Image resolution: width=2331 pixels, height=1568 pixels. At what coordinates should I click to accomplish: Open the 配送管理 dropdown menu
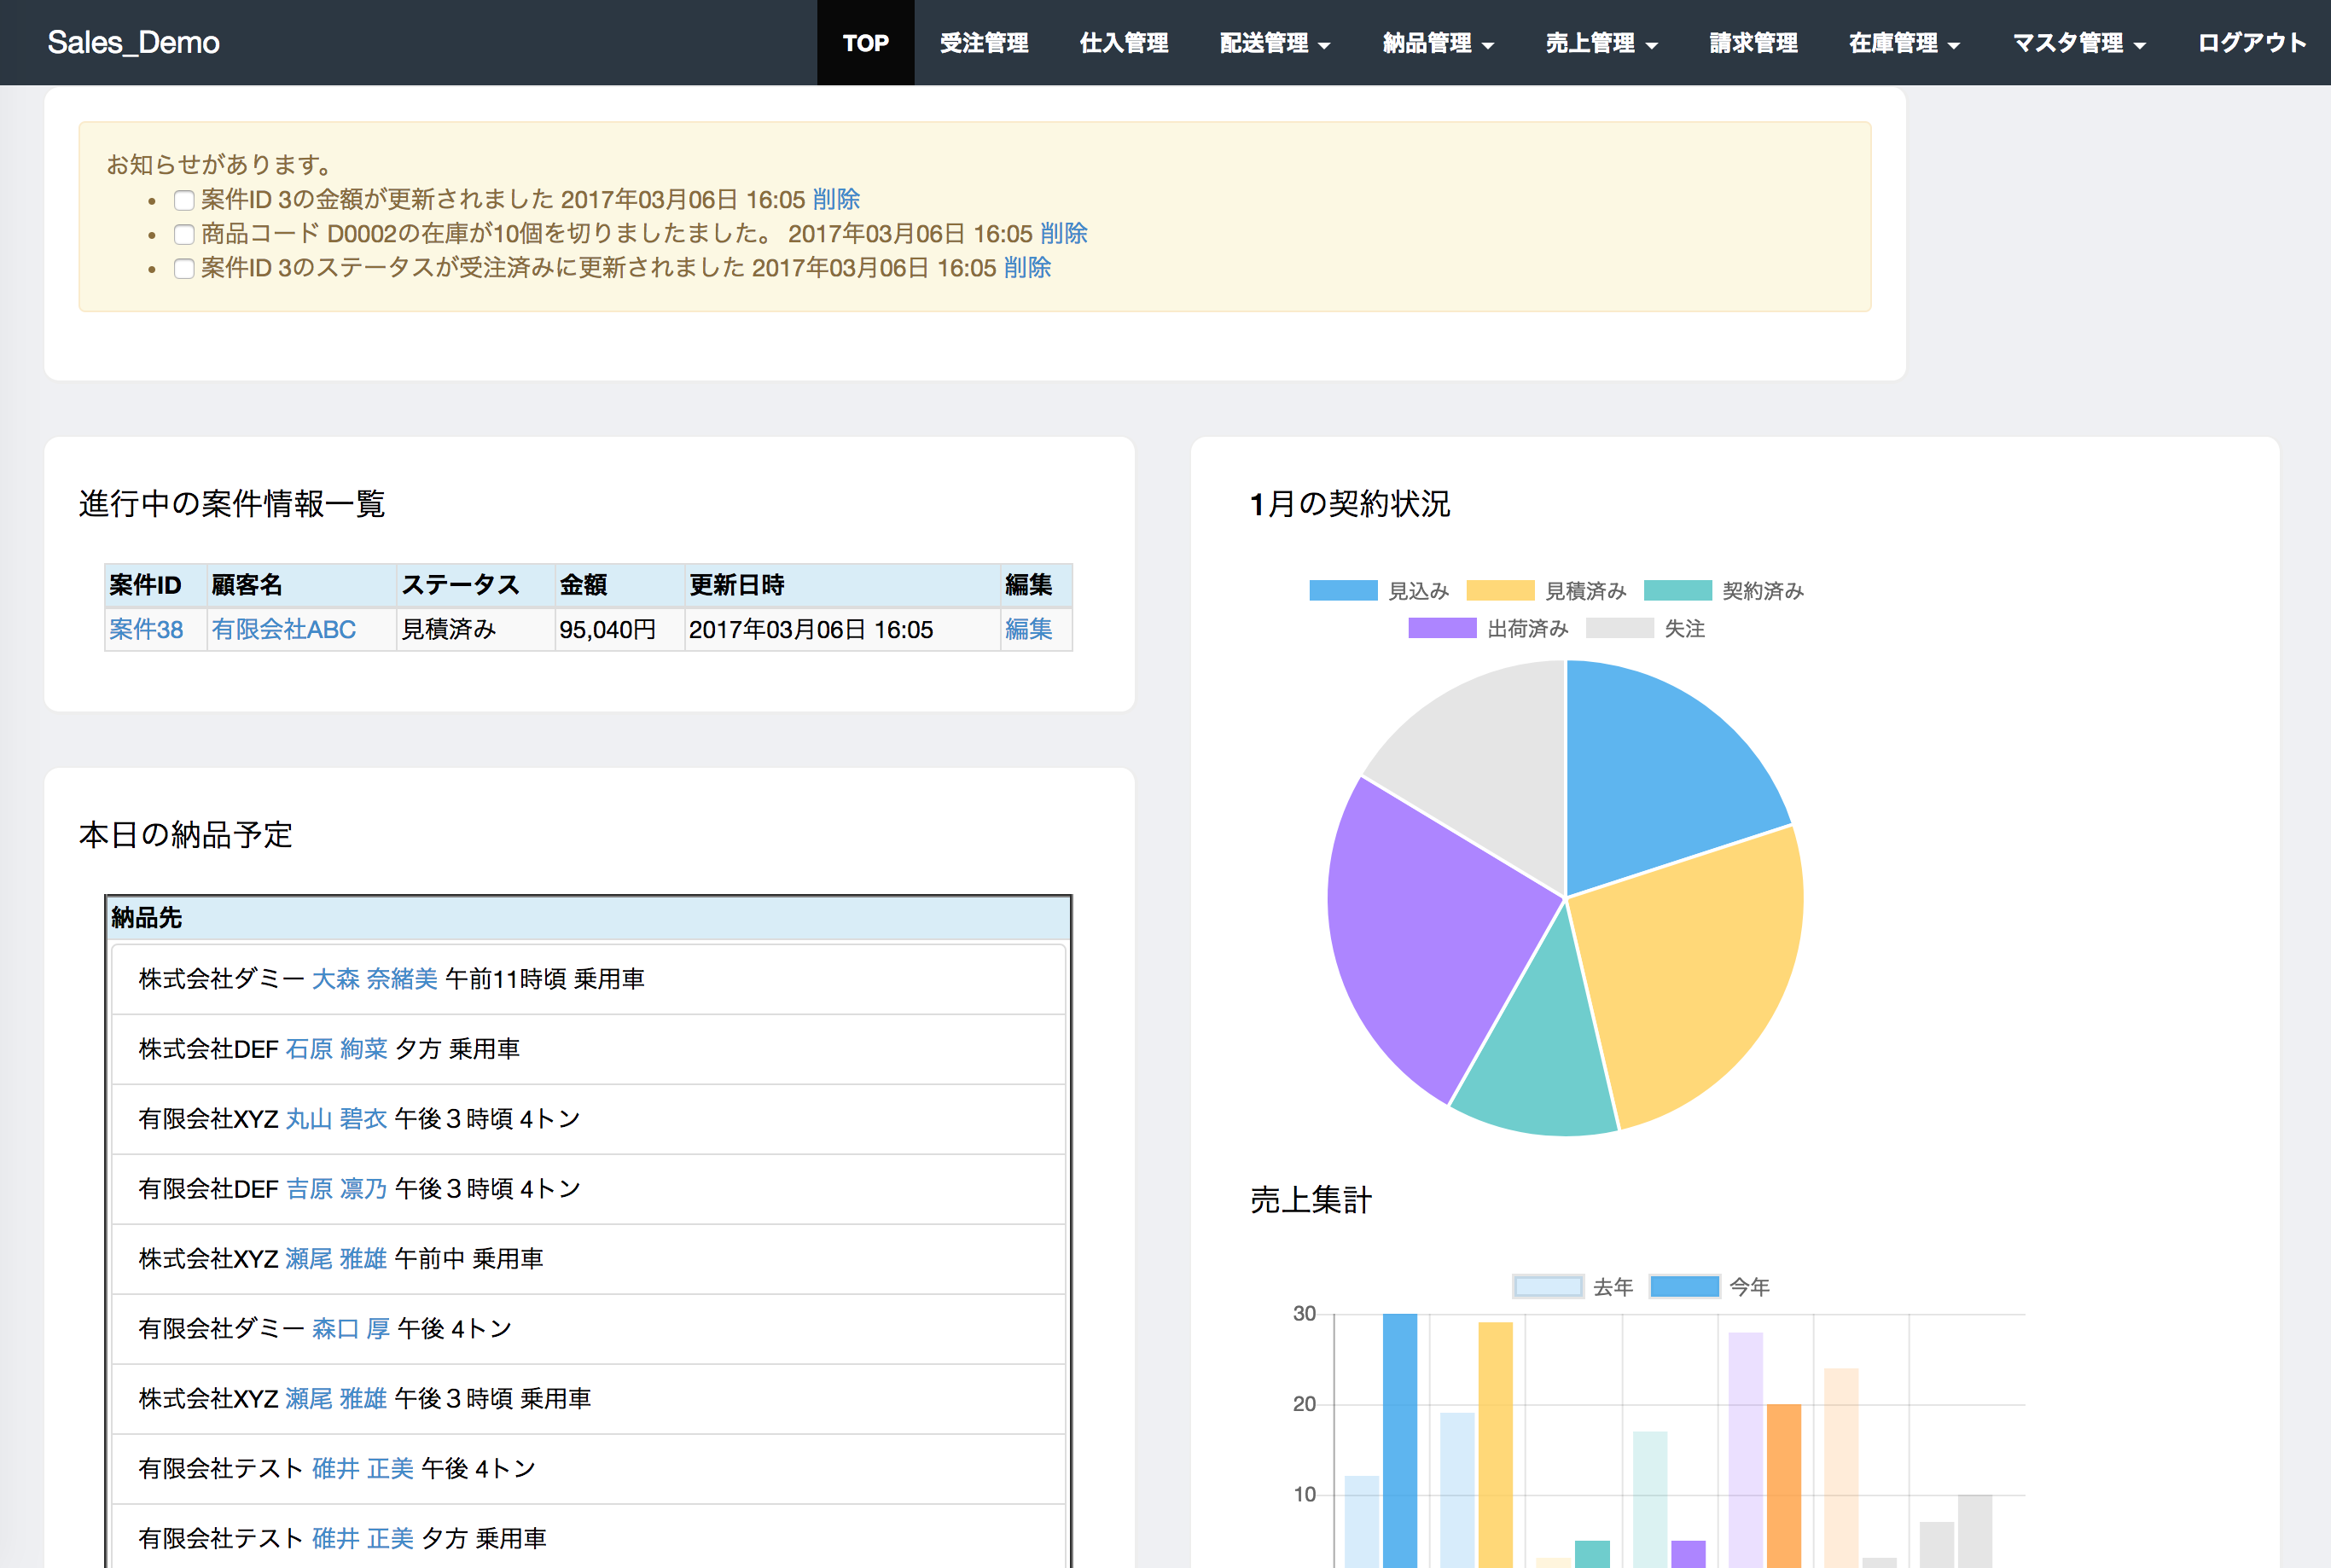[x=1274, y=43]
